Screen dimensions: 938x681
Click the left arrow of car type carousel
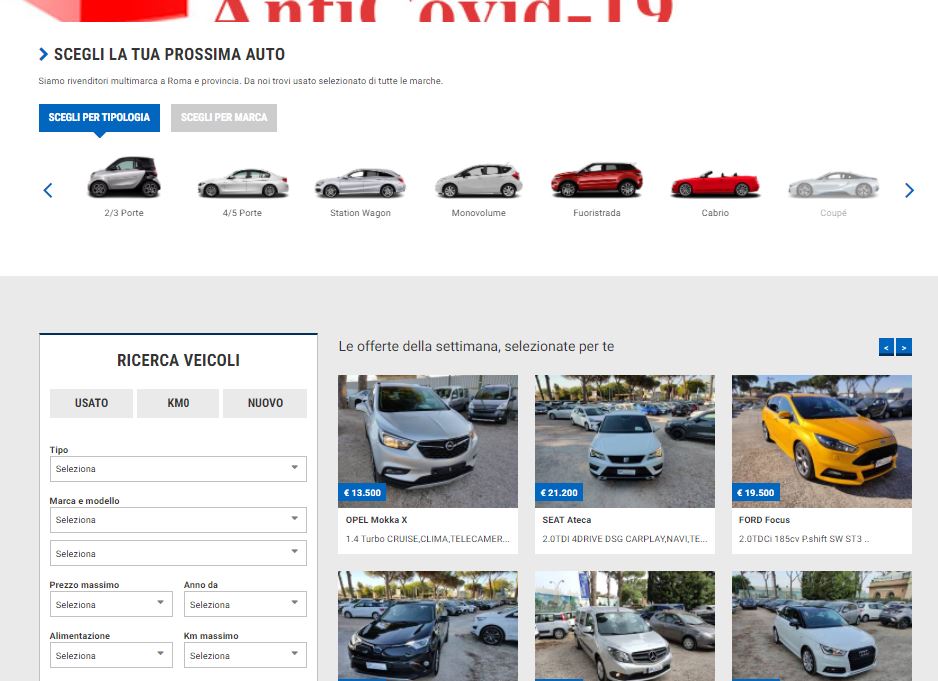48,190
